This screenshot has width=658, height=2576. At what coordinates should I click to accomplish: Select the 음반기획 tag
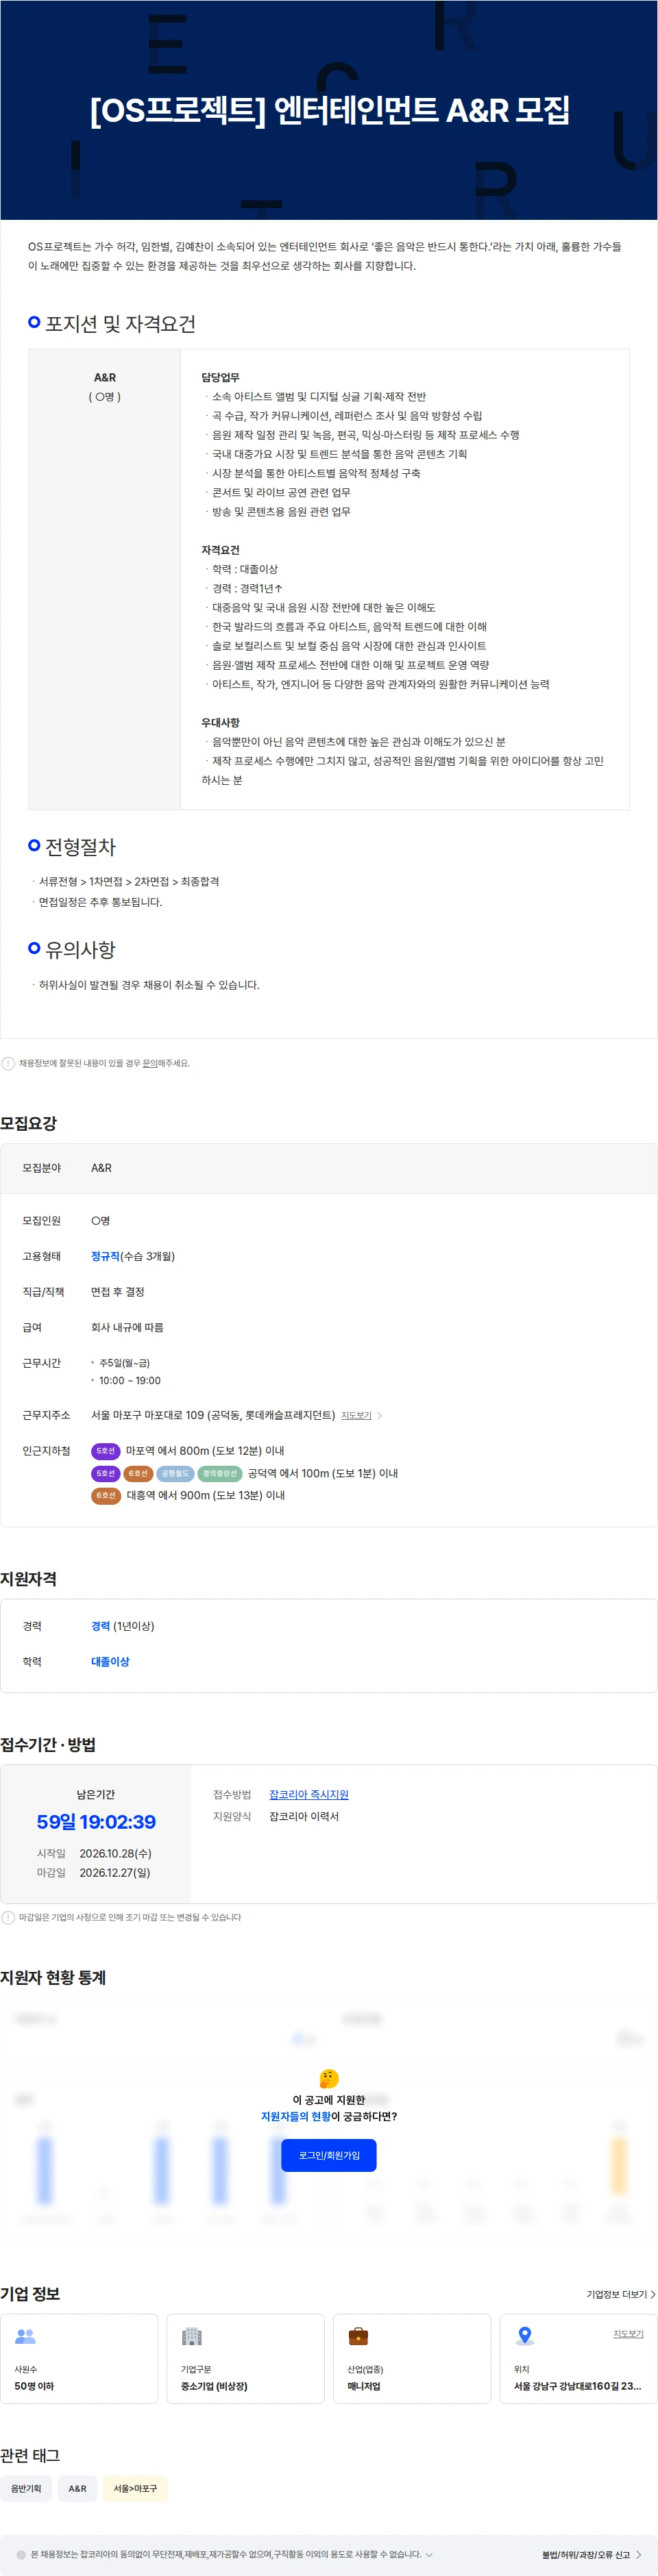pos(26,2488)
